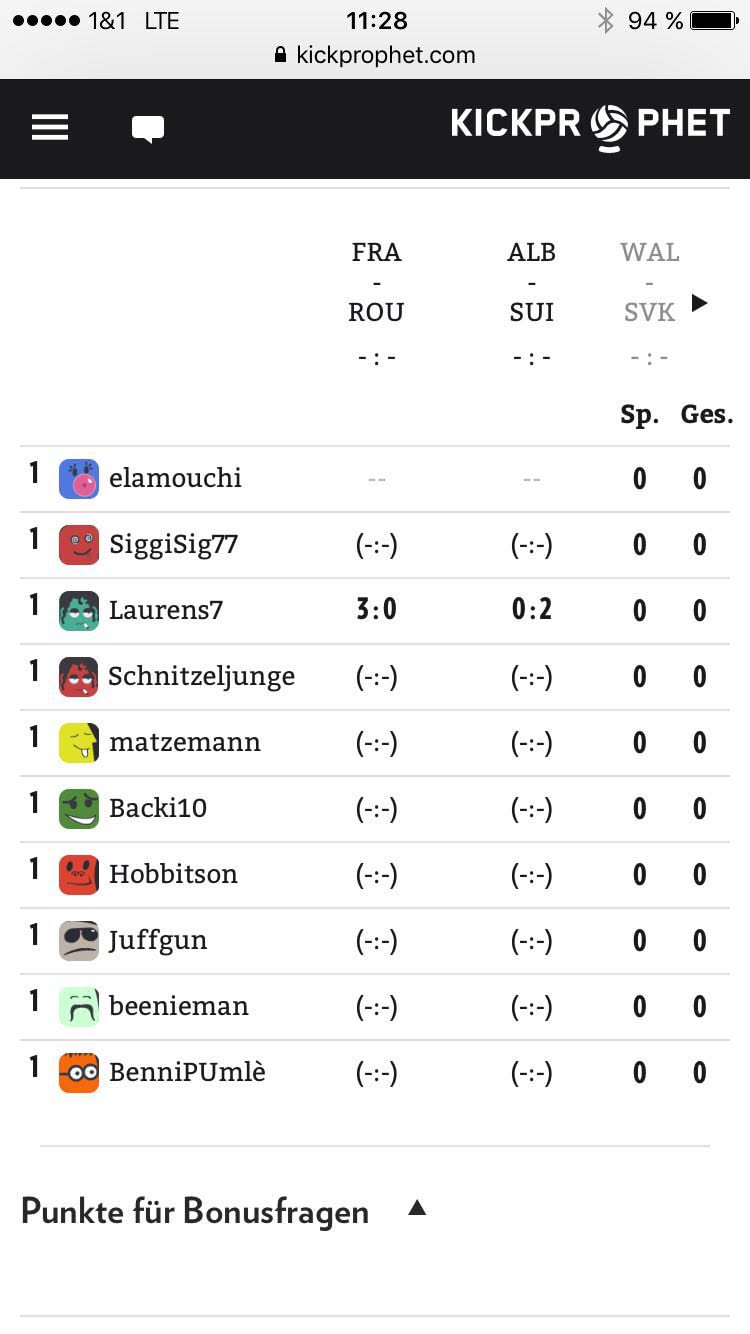Tap matzemann's yellow avatar
Viewport: 750px width, 1334px height.
click(x=79, y=743)
